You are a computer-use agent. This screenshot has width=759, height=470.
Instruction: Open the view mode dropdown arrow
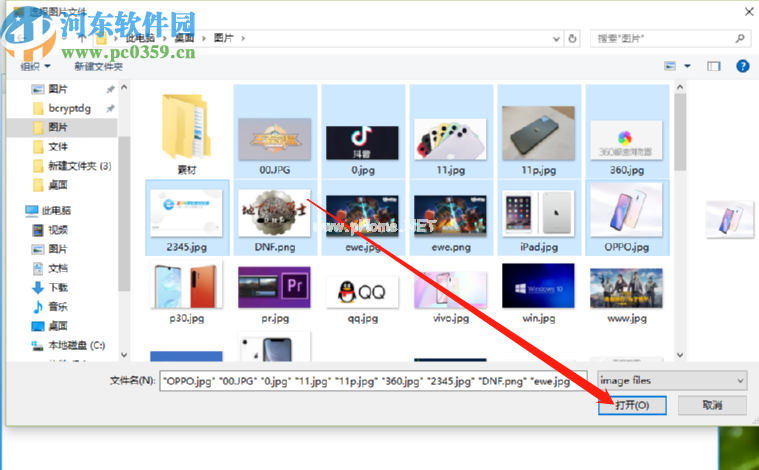(x=687, y=66)
